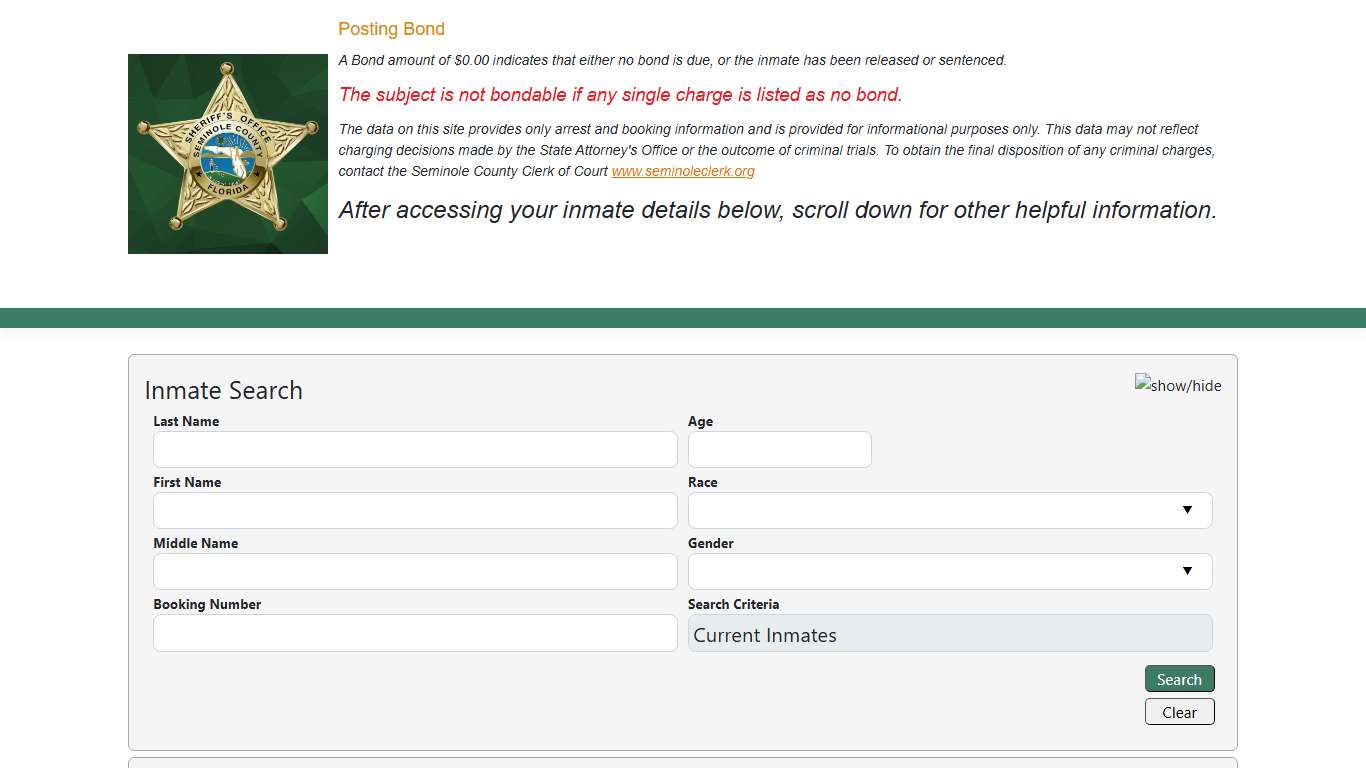Click the Current Inmates search criteria field
Screen dimensions: 1366x768
pos(949,634)
